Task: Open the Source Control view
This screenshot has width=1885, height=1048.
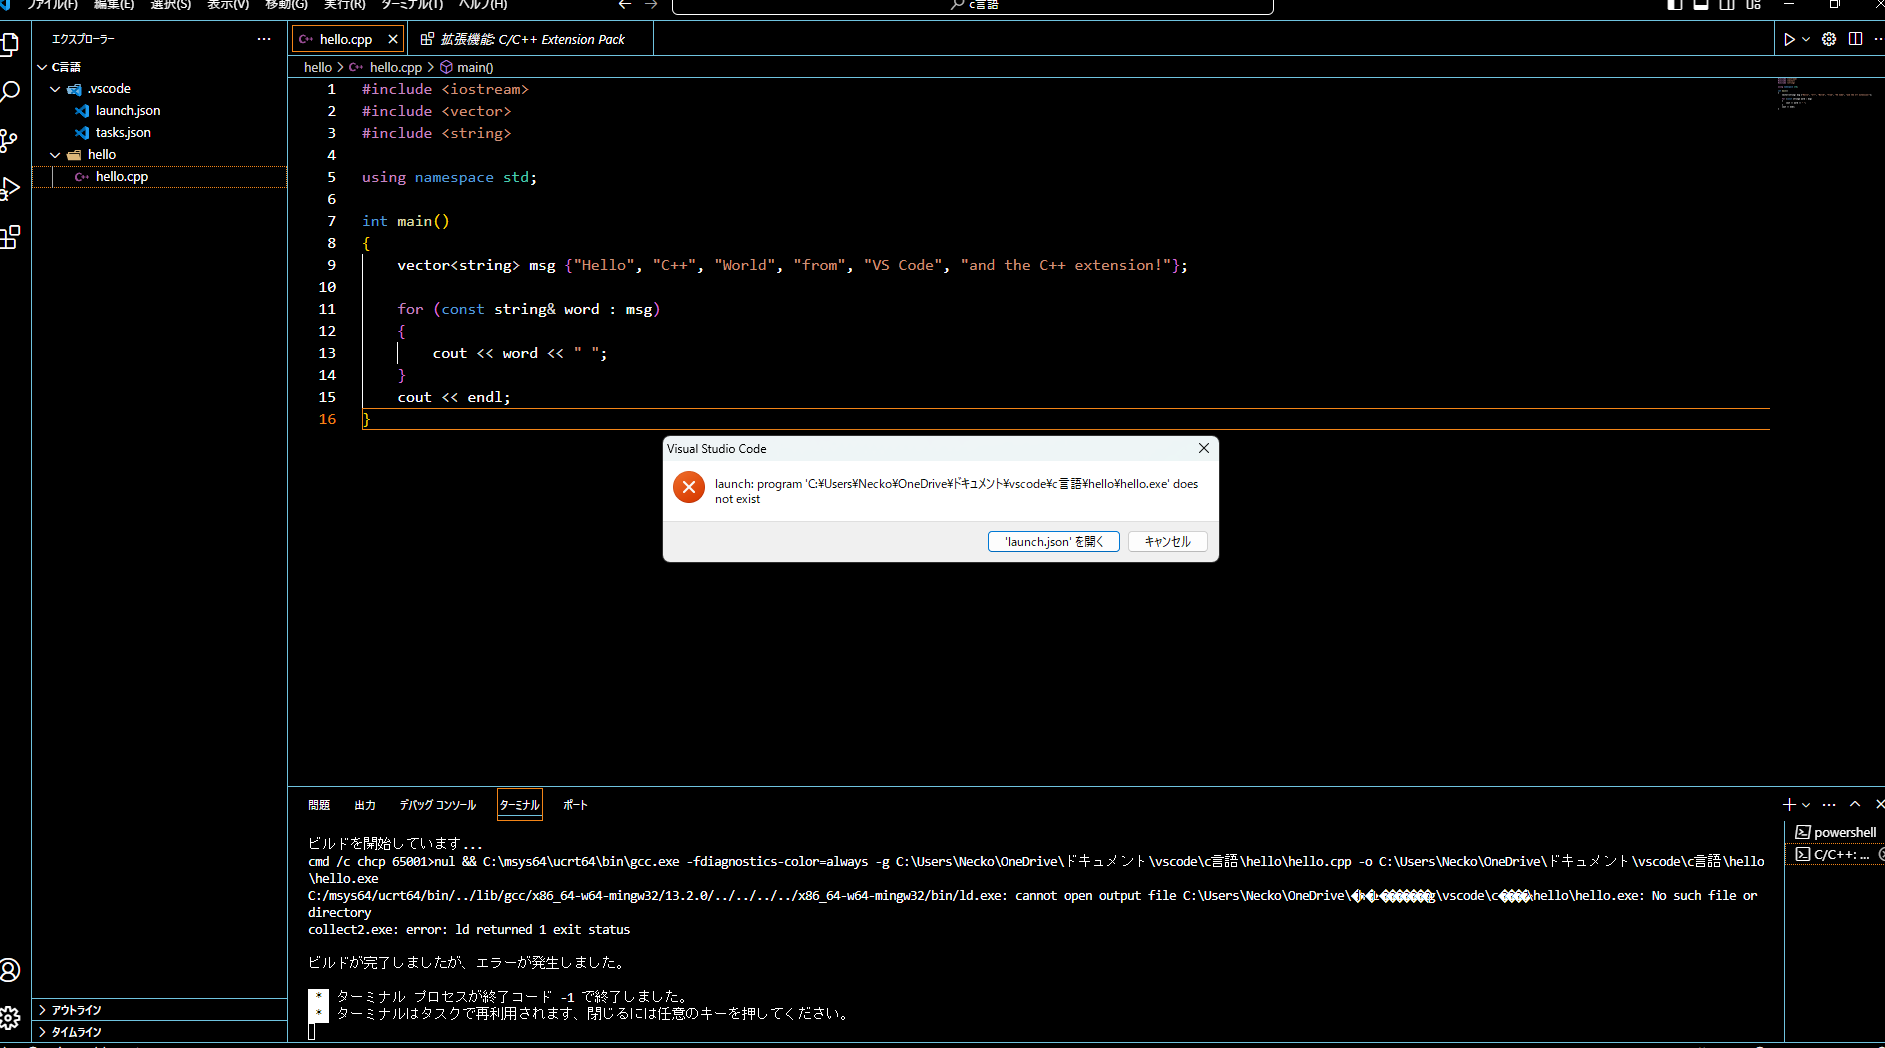Action: tap(12, 140)
